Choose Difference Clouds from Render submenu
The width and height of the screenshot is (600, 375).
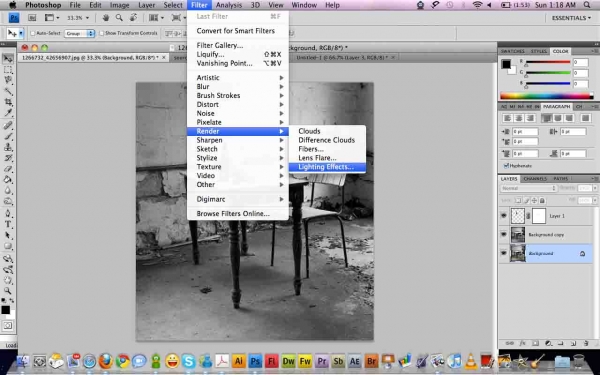tap(327, 140)
